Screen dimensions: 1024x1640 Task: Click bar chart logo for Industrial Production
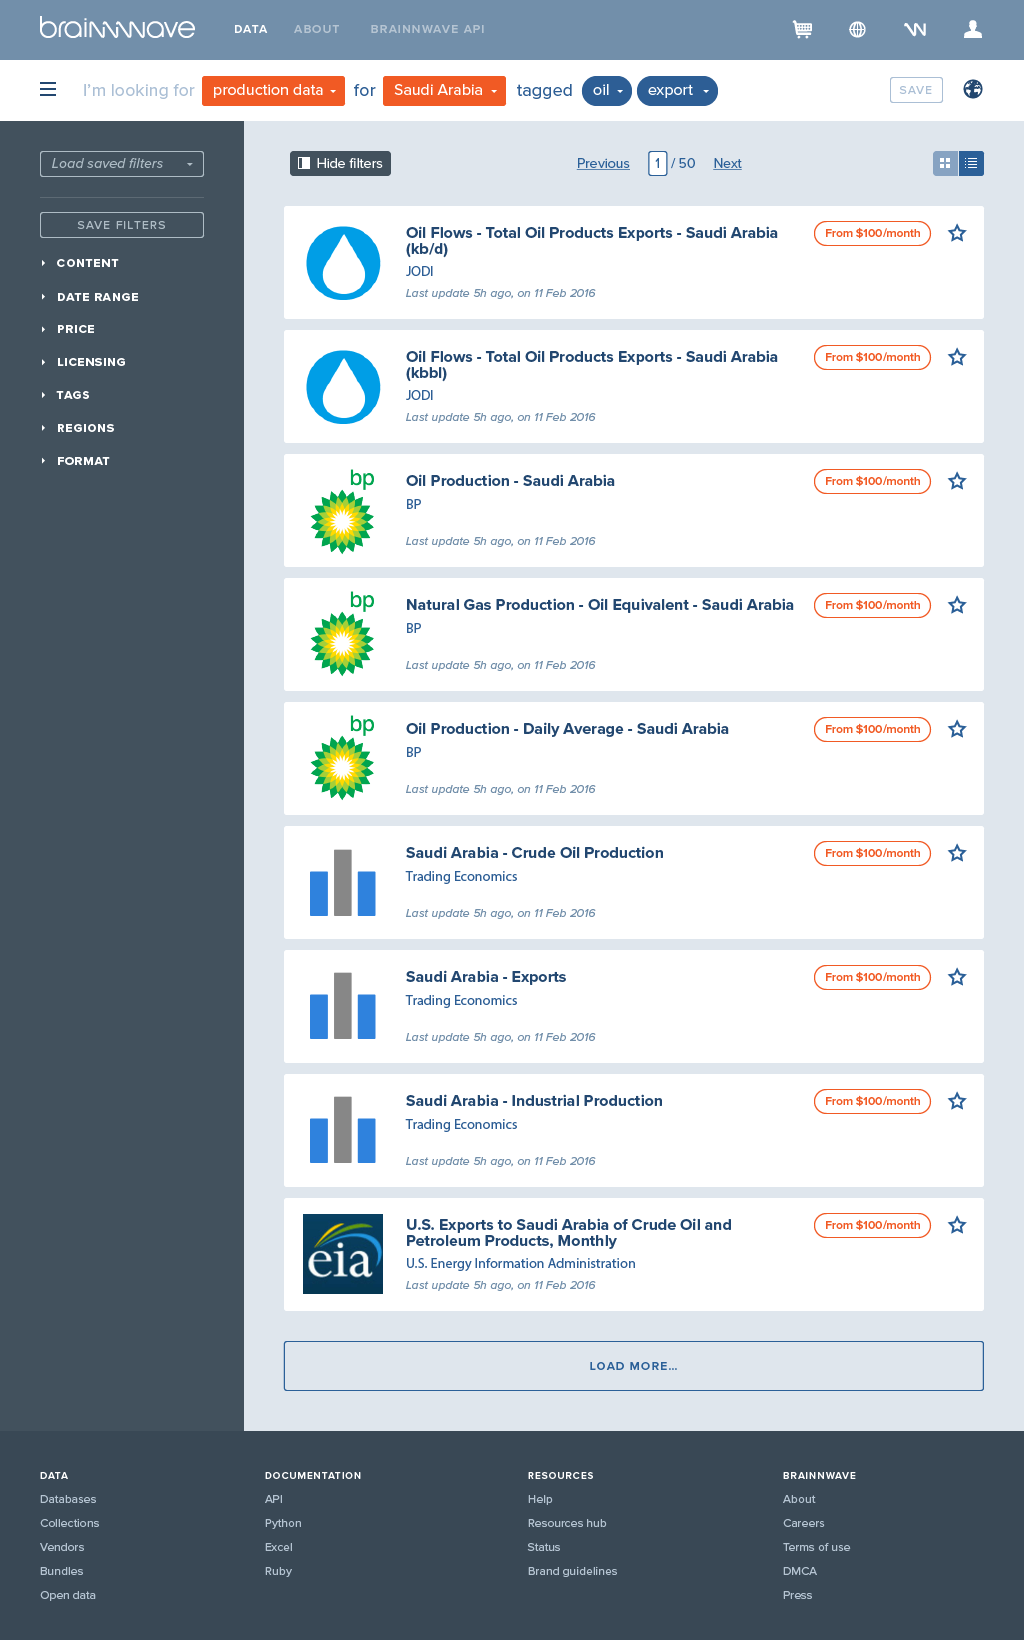pyautogui.click(x=343, y=1130)
